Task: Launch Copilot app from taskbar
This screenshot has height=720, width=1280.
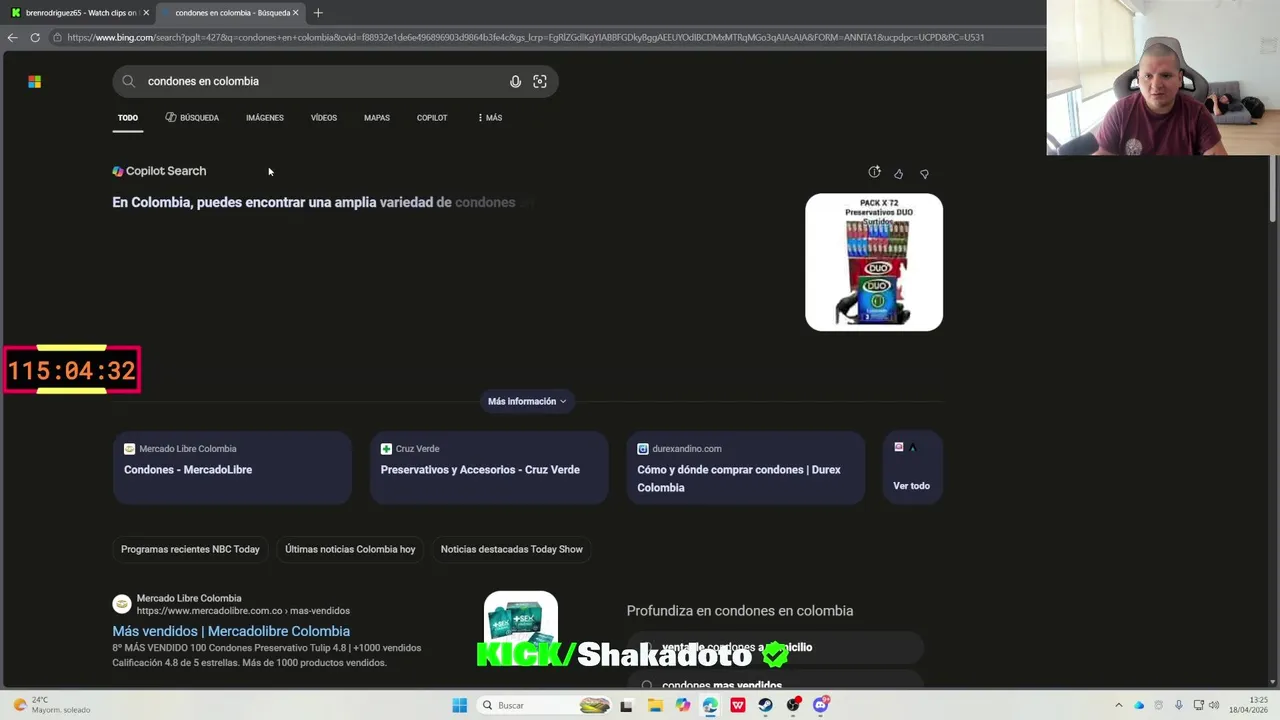Action: point(683,705)
